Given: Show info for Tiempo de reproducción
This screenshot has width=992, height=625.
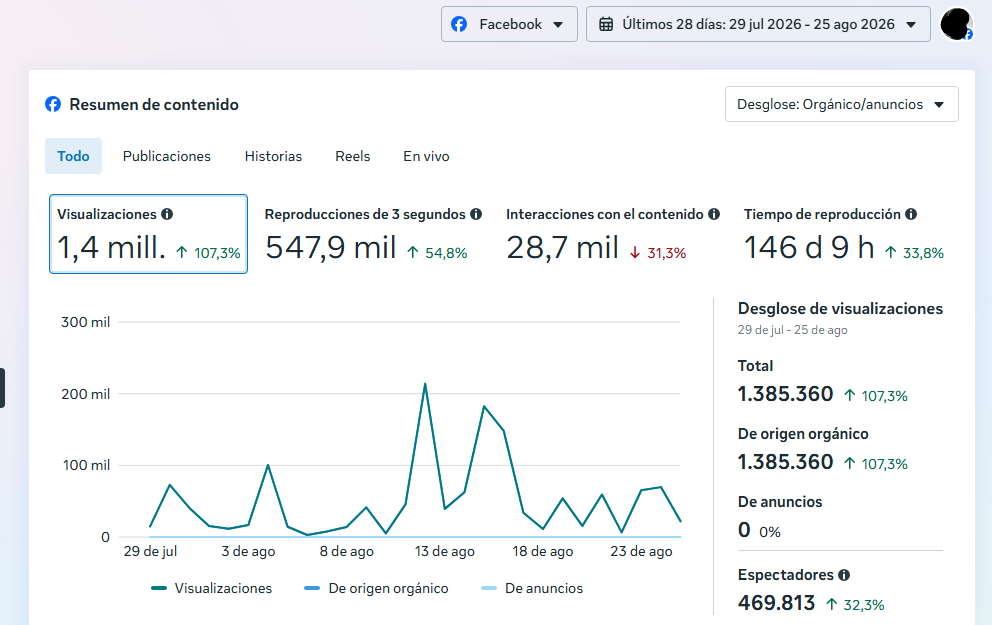Looking at the screenshot, I should (x=911, y=214).
